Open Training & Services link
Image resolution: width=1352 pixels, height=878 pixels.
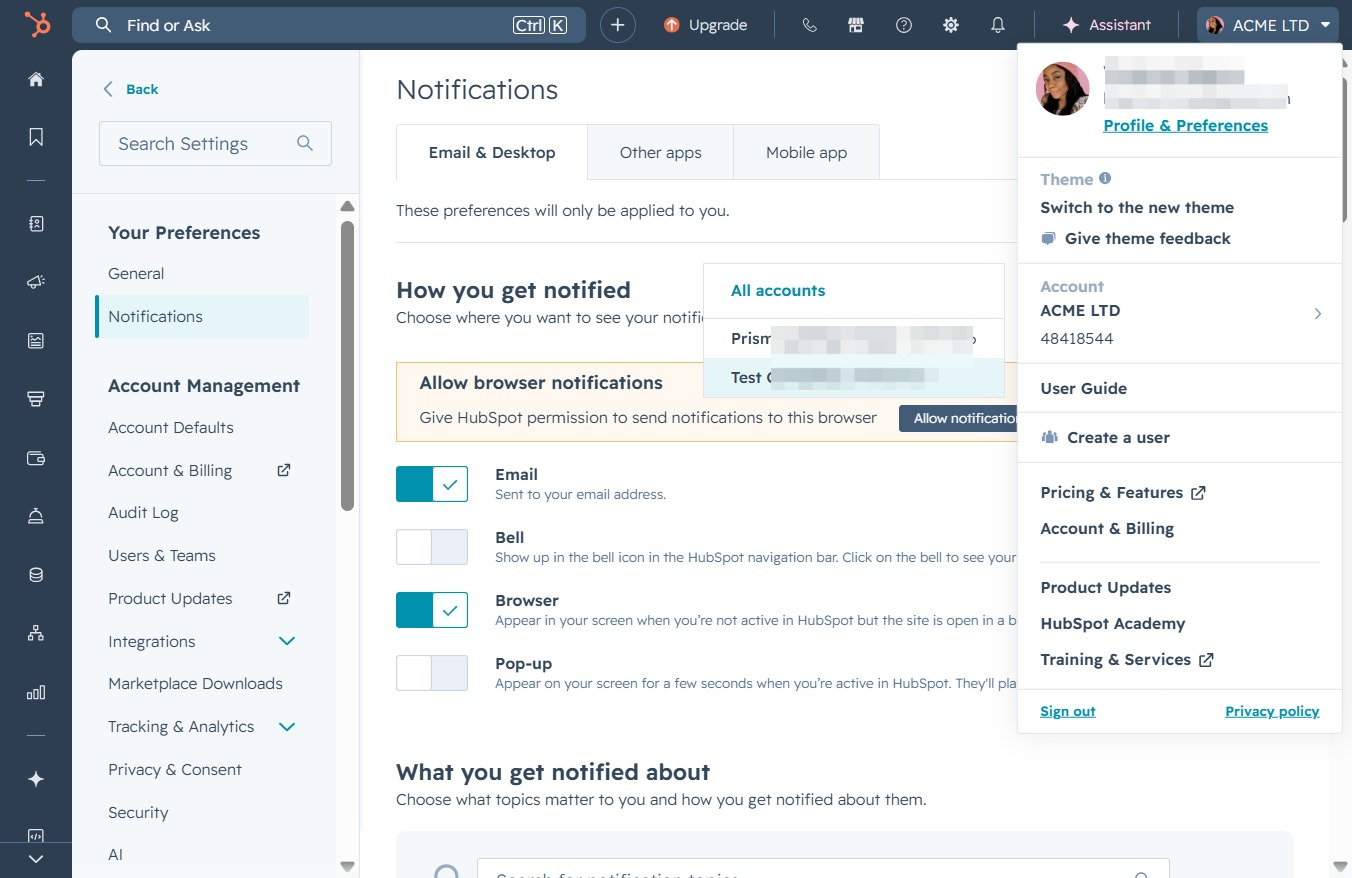coord(1127,660)
